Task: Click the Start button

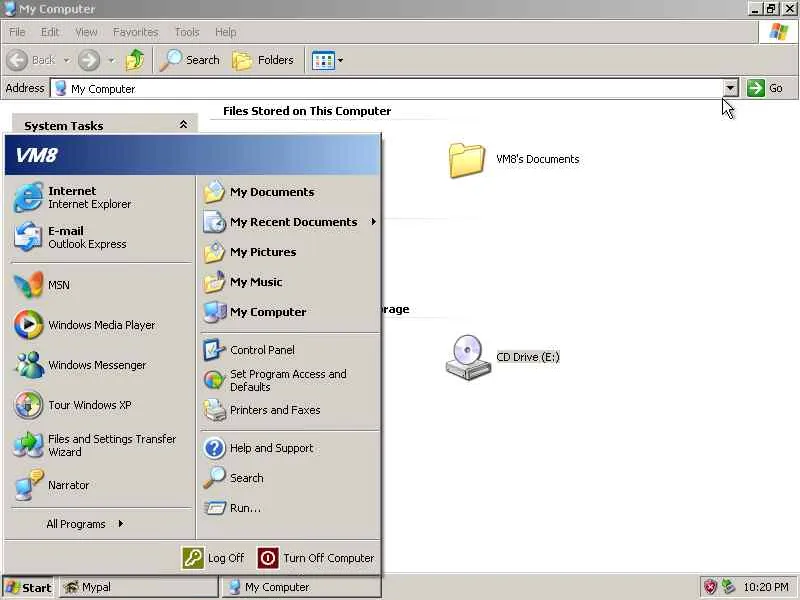Action: tap(29, 588)
